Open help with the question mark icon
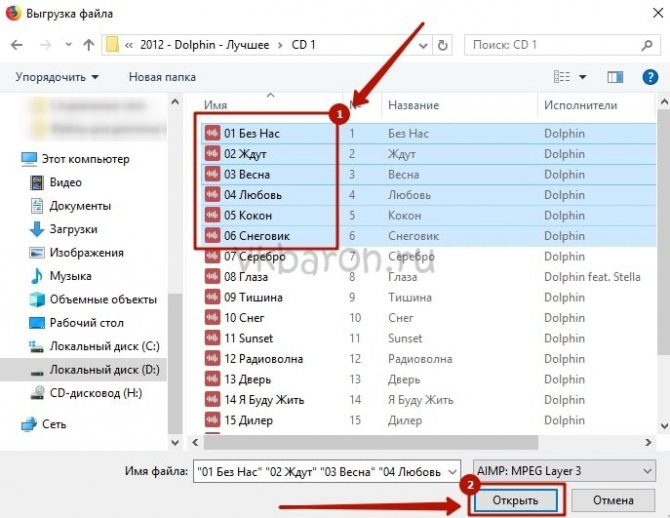The height and width of the screenshot is (518, 670). pyautogui.click(x=650, y=77)
